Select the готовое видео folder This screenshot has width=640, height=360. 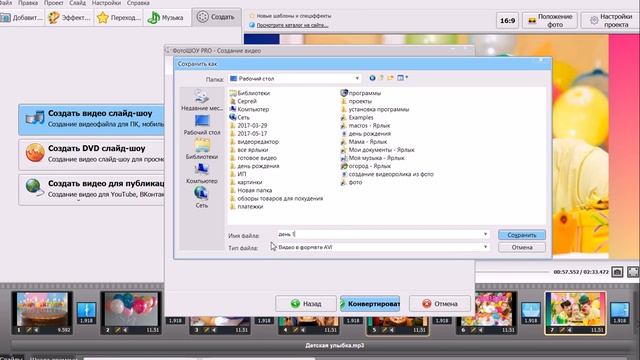click(253, 158)
